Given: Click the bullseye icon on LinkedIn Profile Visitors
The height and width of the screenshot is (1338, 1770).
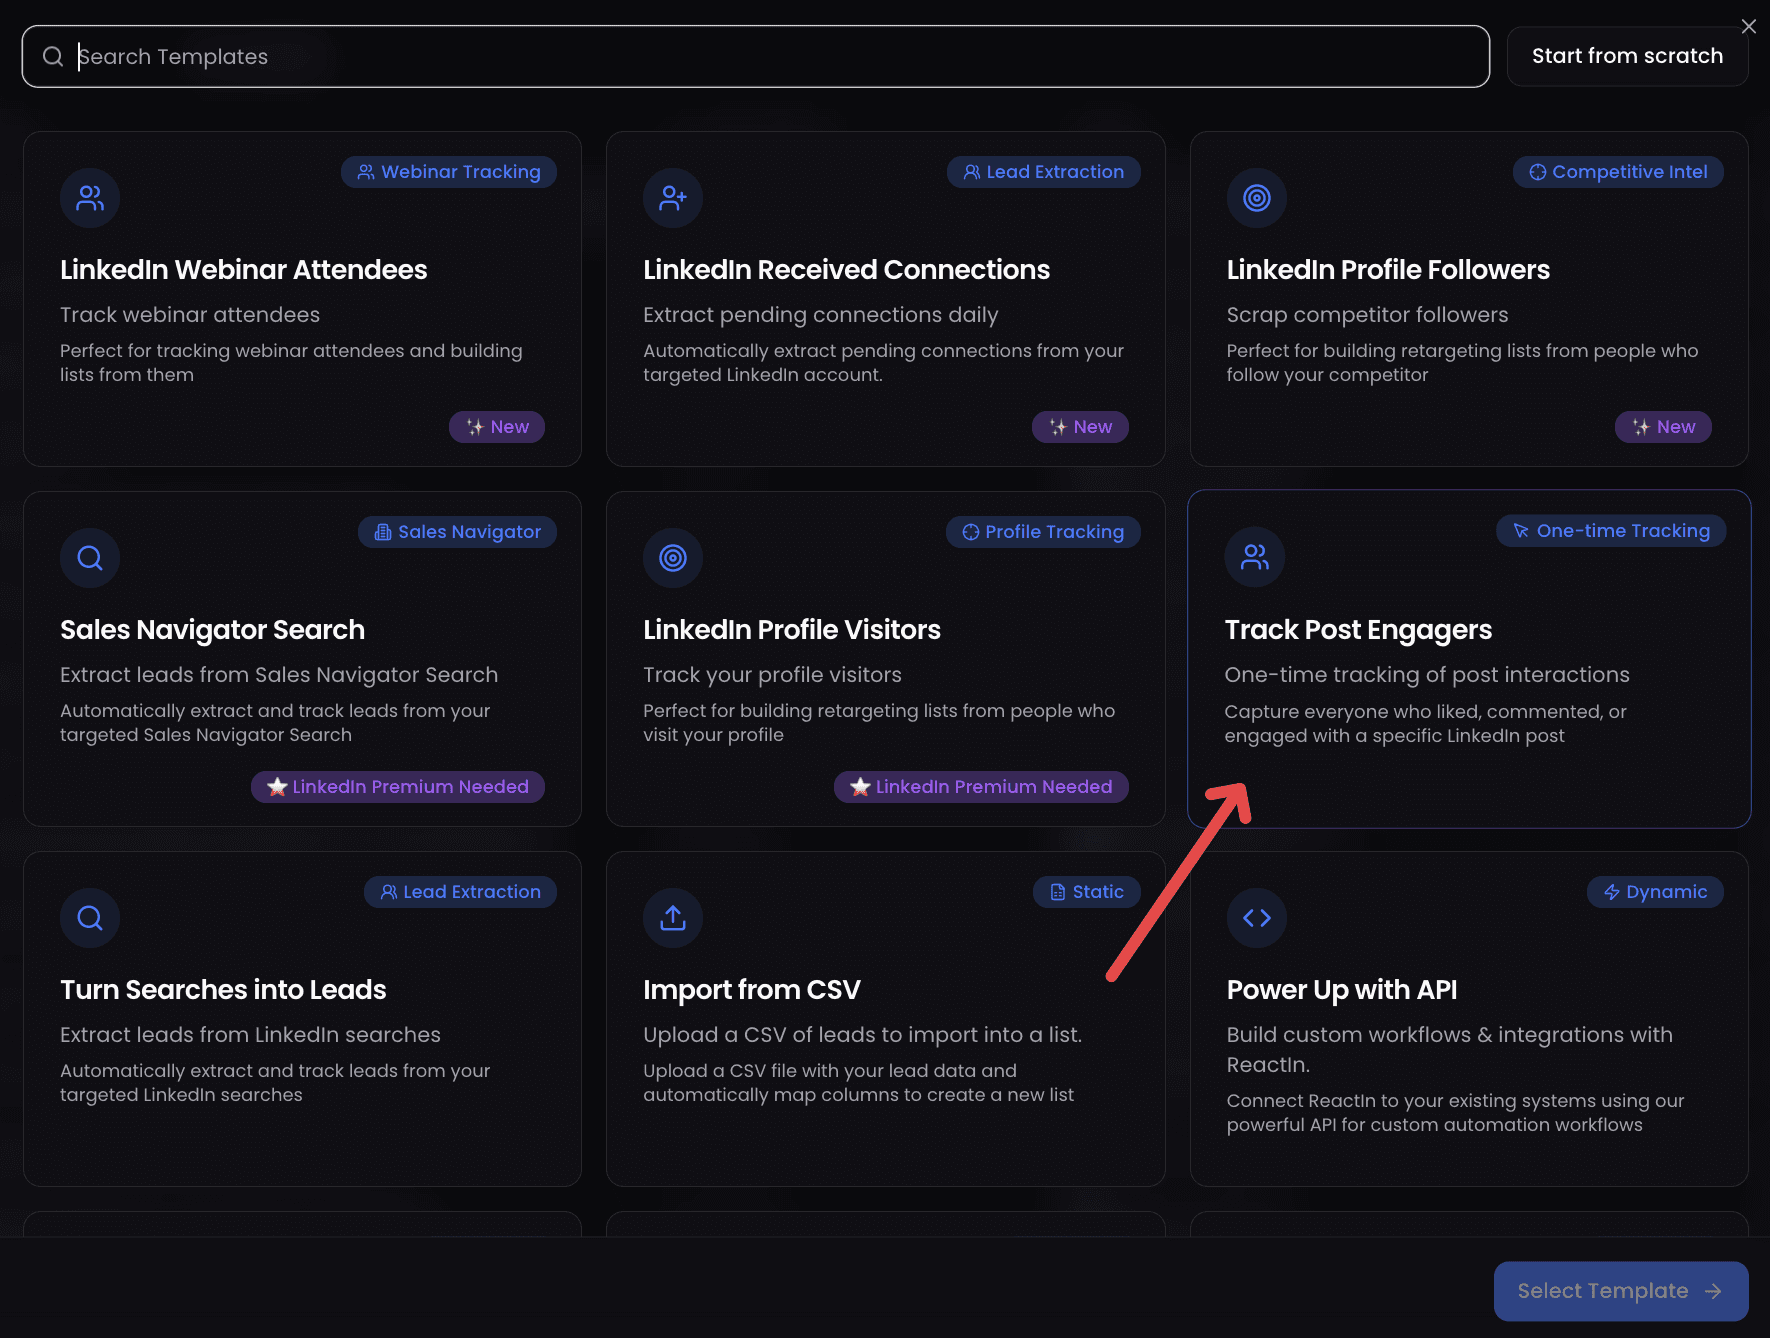Looking at the screenshot, I should (x=672, y=558).
